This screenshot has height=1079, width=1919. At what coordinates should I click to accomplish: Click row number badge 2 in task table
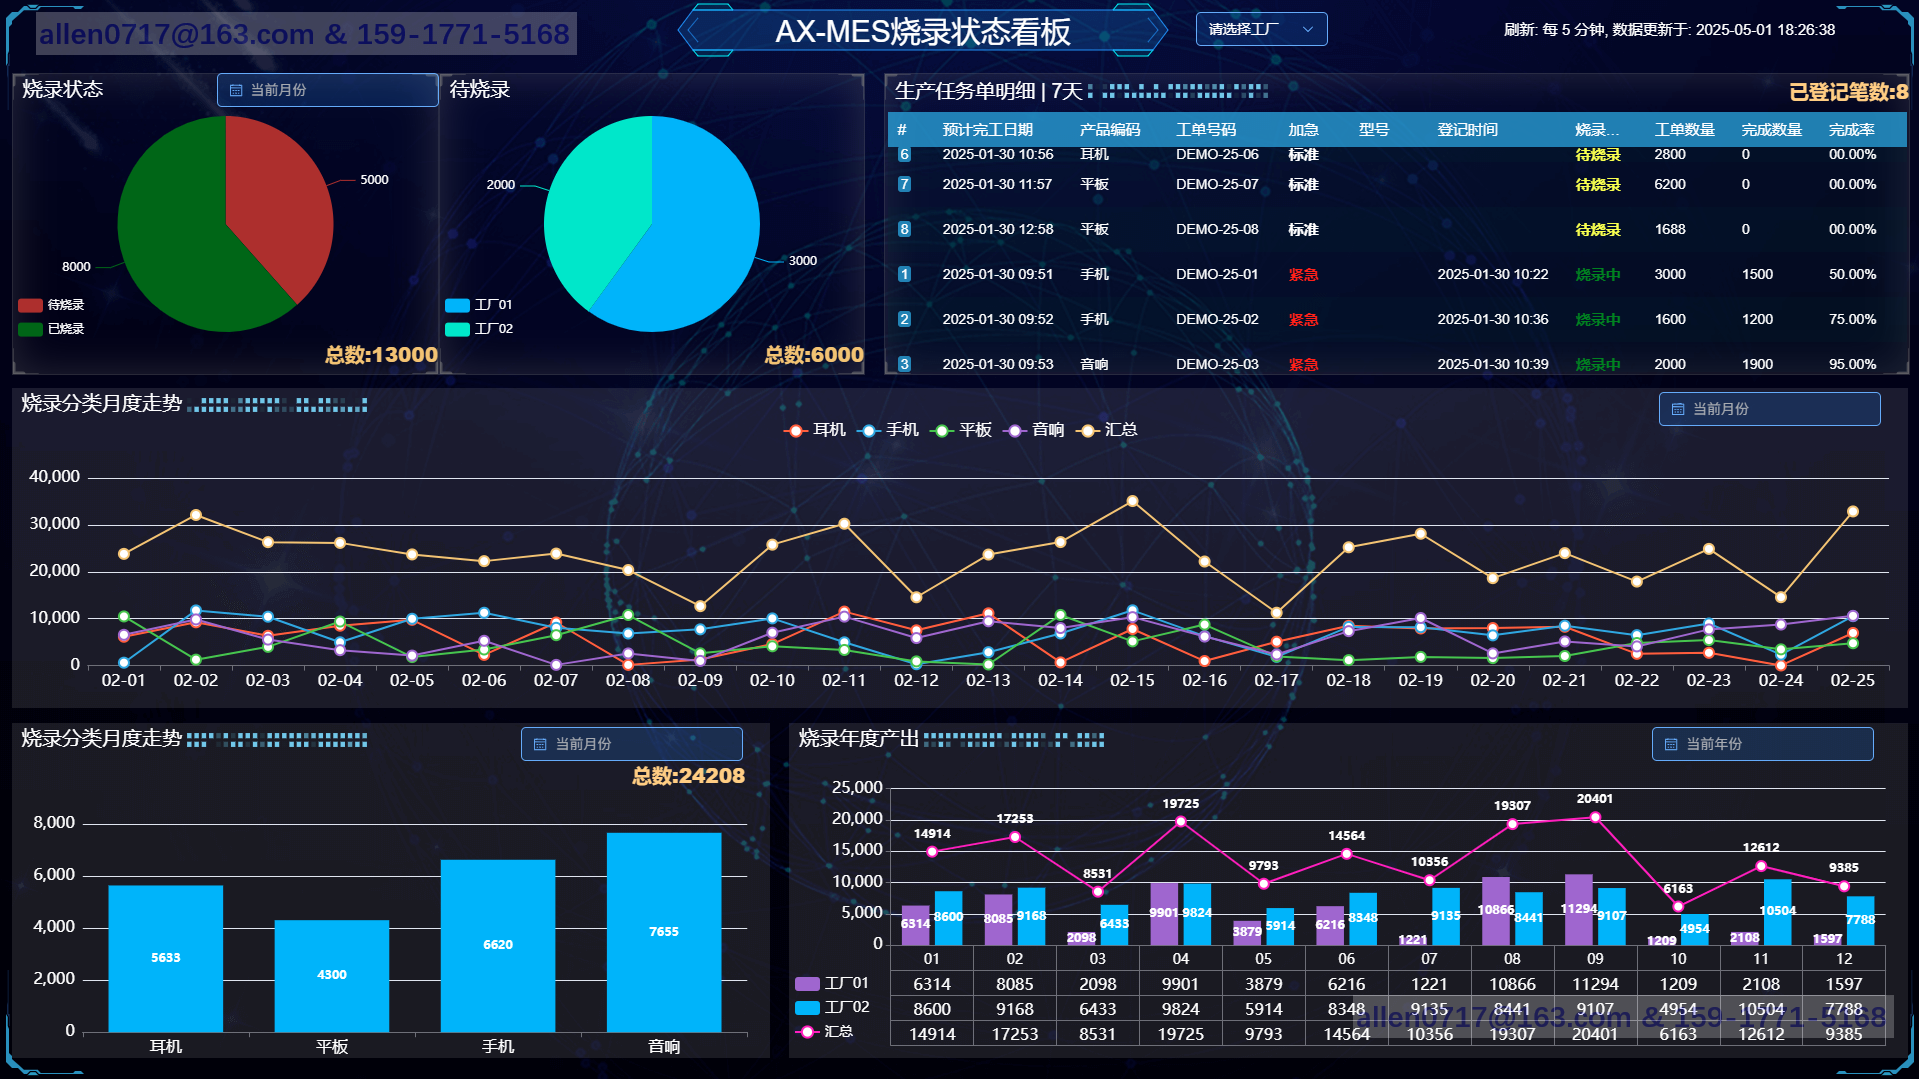(904, 319)
